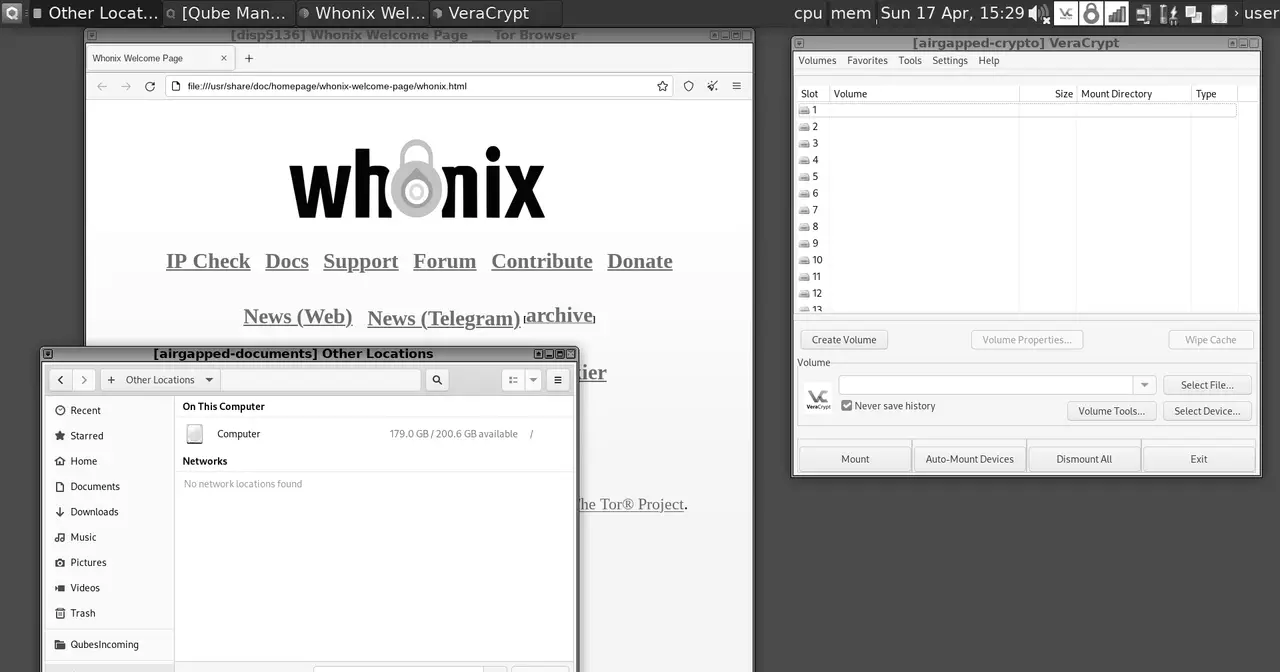
Task: Open the Whonix Docs link
Action: click(x=287, y=261)
